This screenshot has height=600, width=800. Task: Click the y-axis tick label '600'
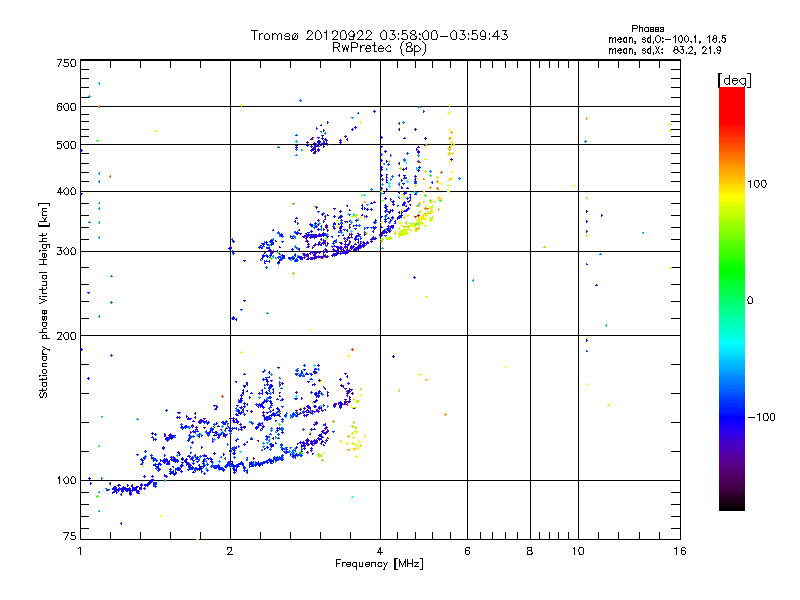(x=66, y=107)
